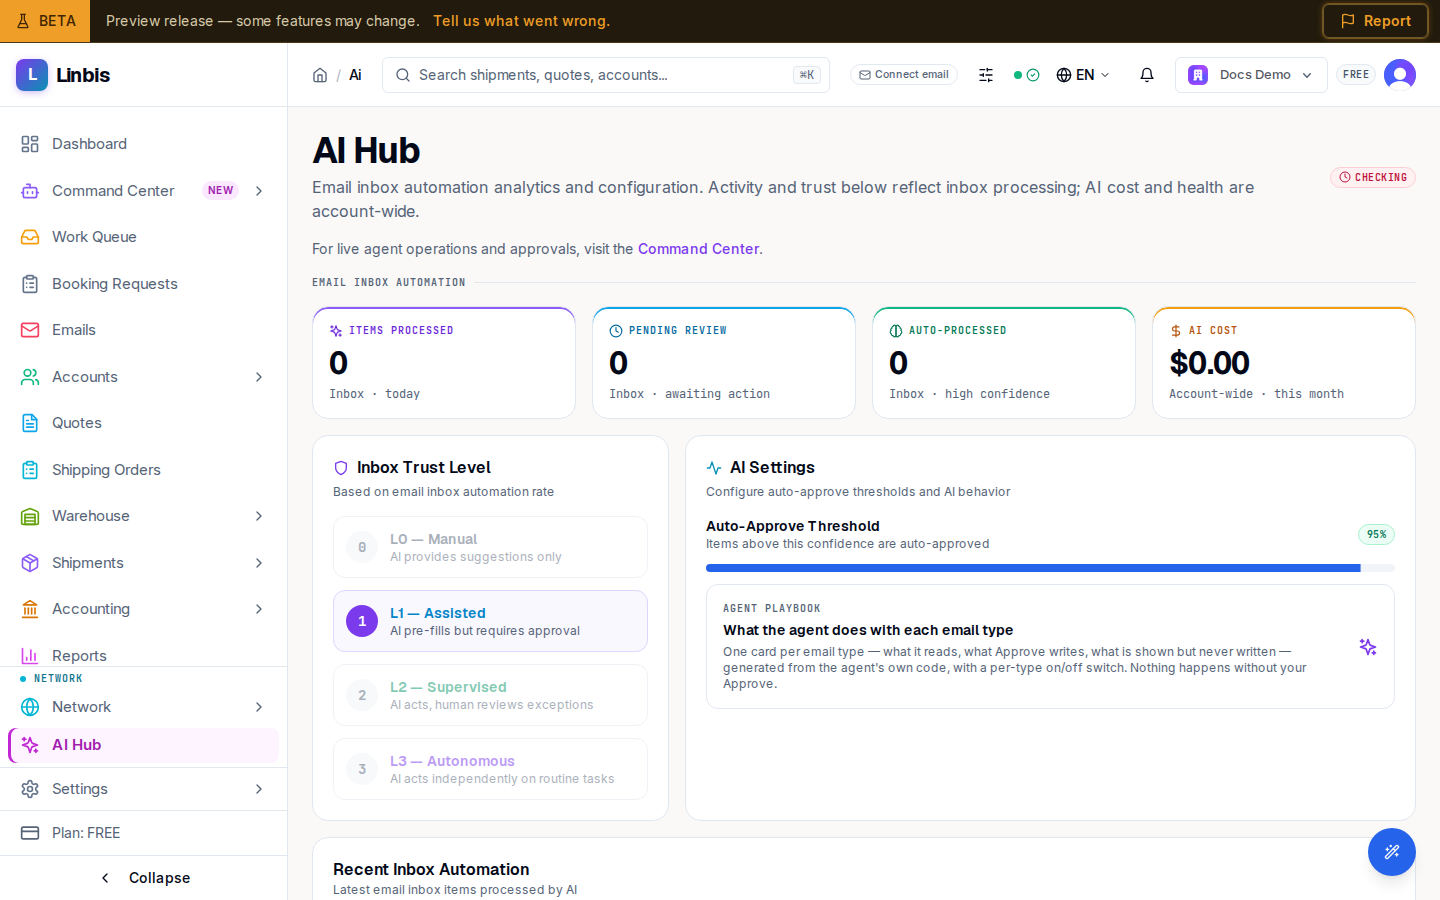Image resolution: width=1440 pixels, height=900 pixels.
Task: Click the Linbis logo
Action: pyautogui.click(x=63, y=75)
